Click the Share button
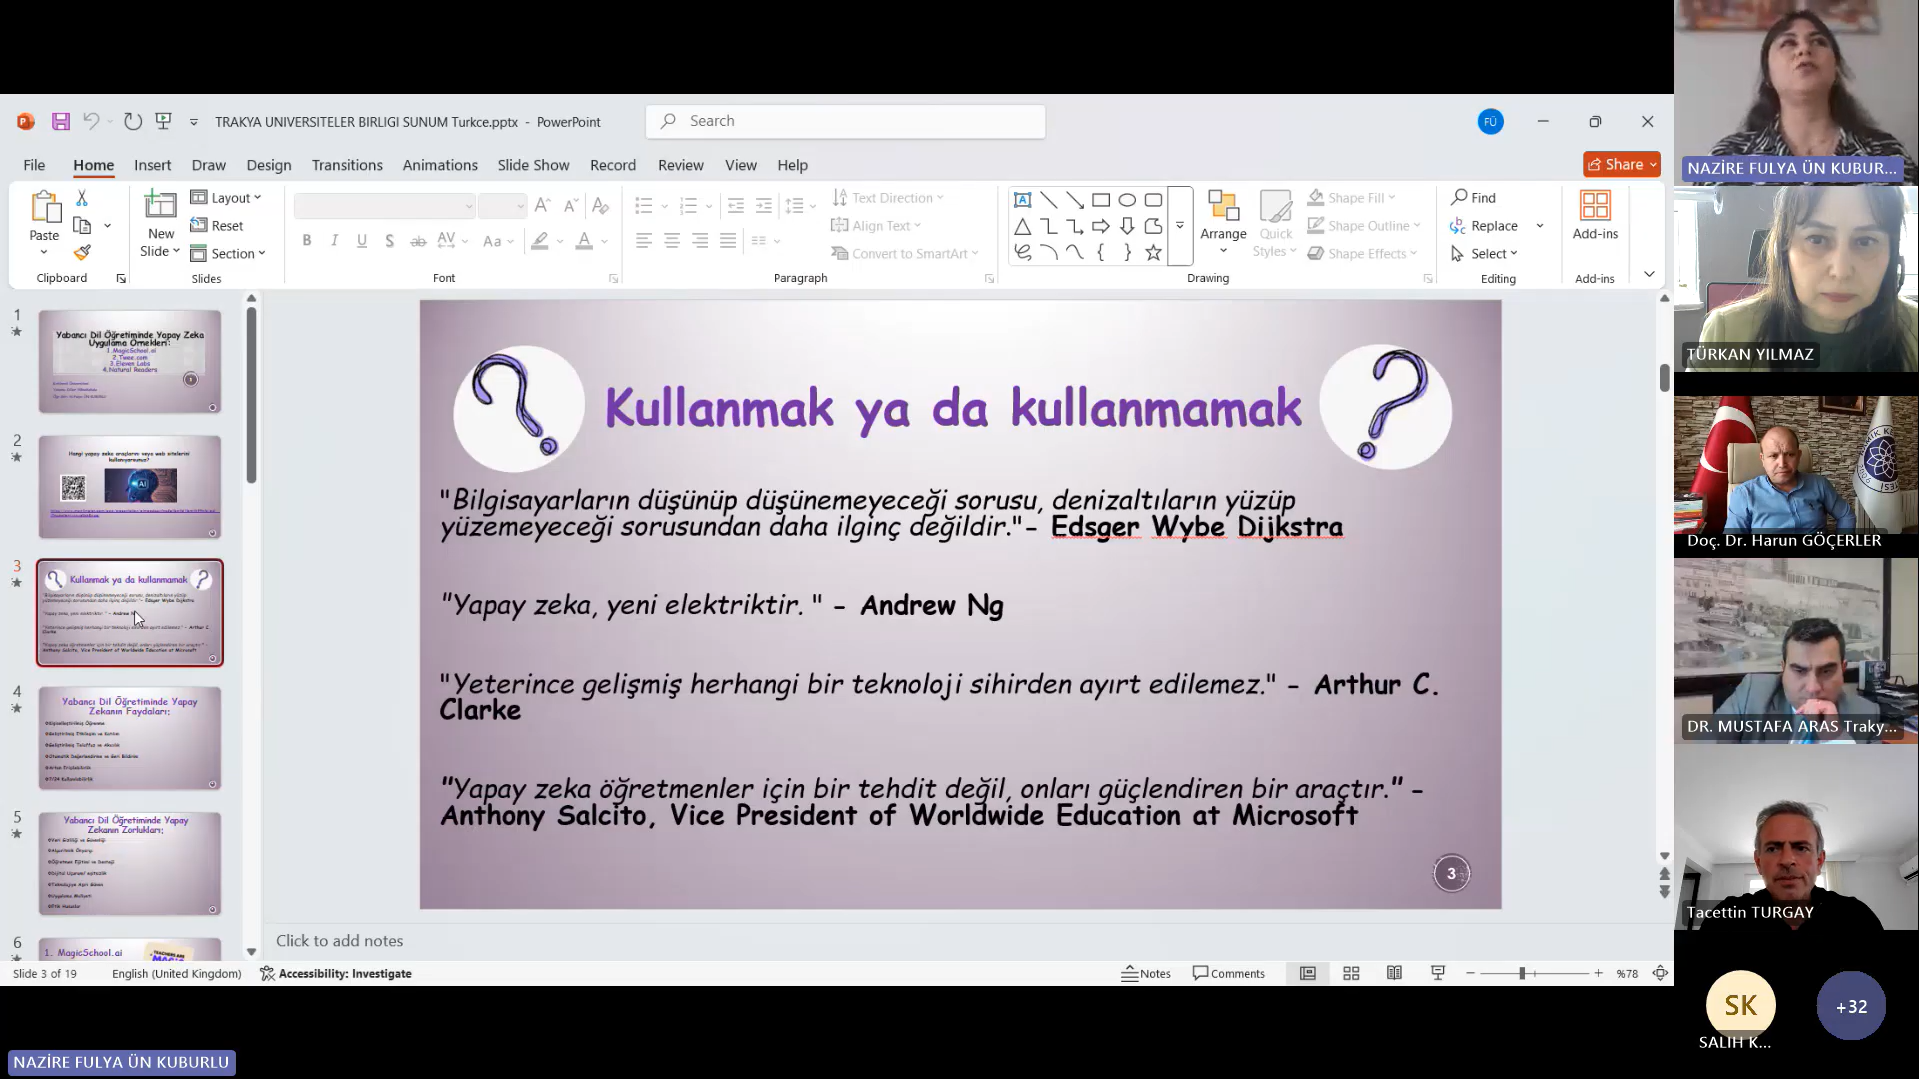 pyautogui.click(x=1620, y=164)
